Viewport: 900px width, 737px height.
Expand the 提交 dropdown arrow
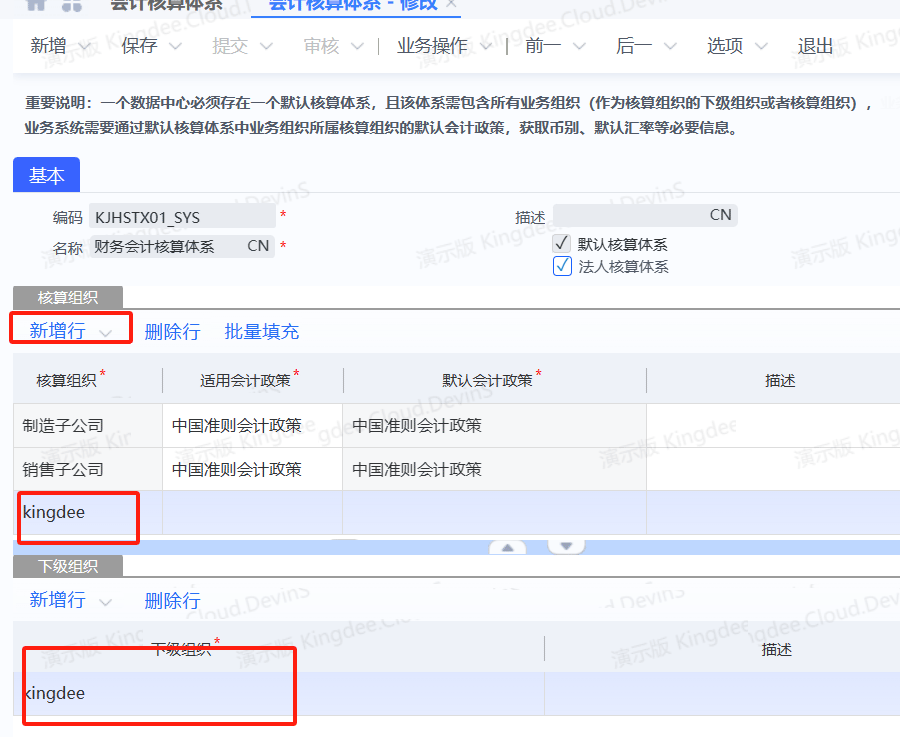click(266, 46)
